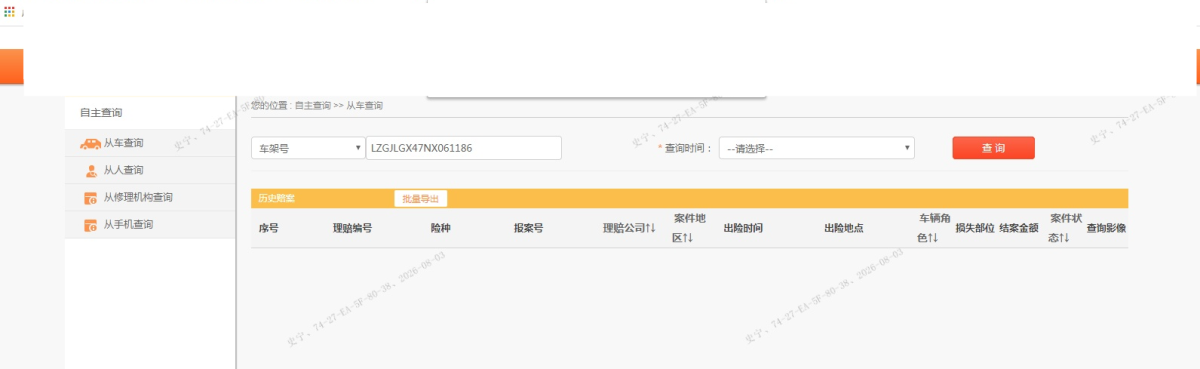Image resolution: width=1200 pixels, height=369 pixels.
Task: Focus the VIN input field LZGJLGX47NX061186
Action: [464, 148]
